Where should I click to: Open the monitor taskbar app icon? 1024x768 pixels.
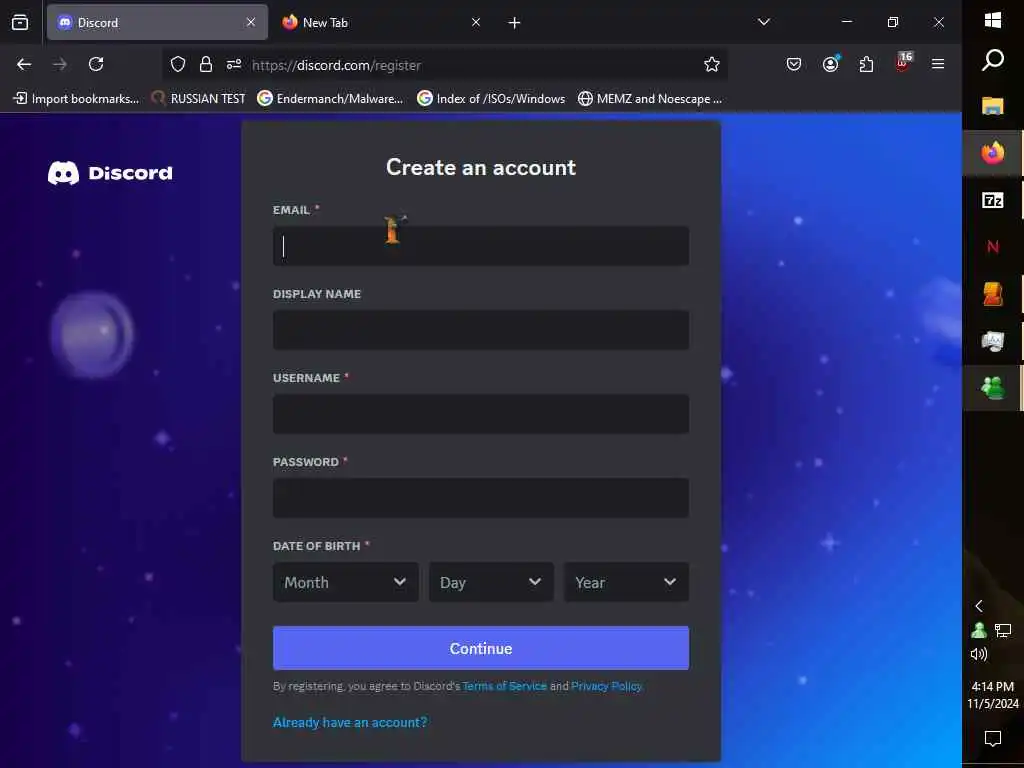pyautogui.click(x=993, y=341)
